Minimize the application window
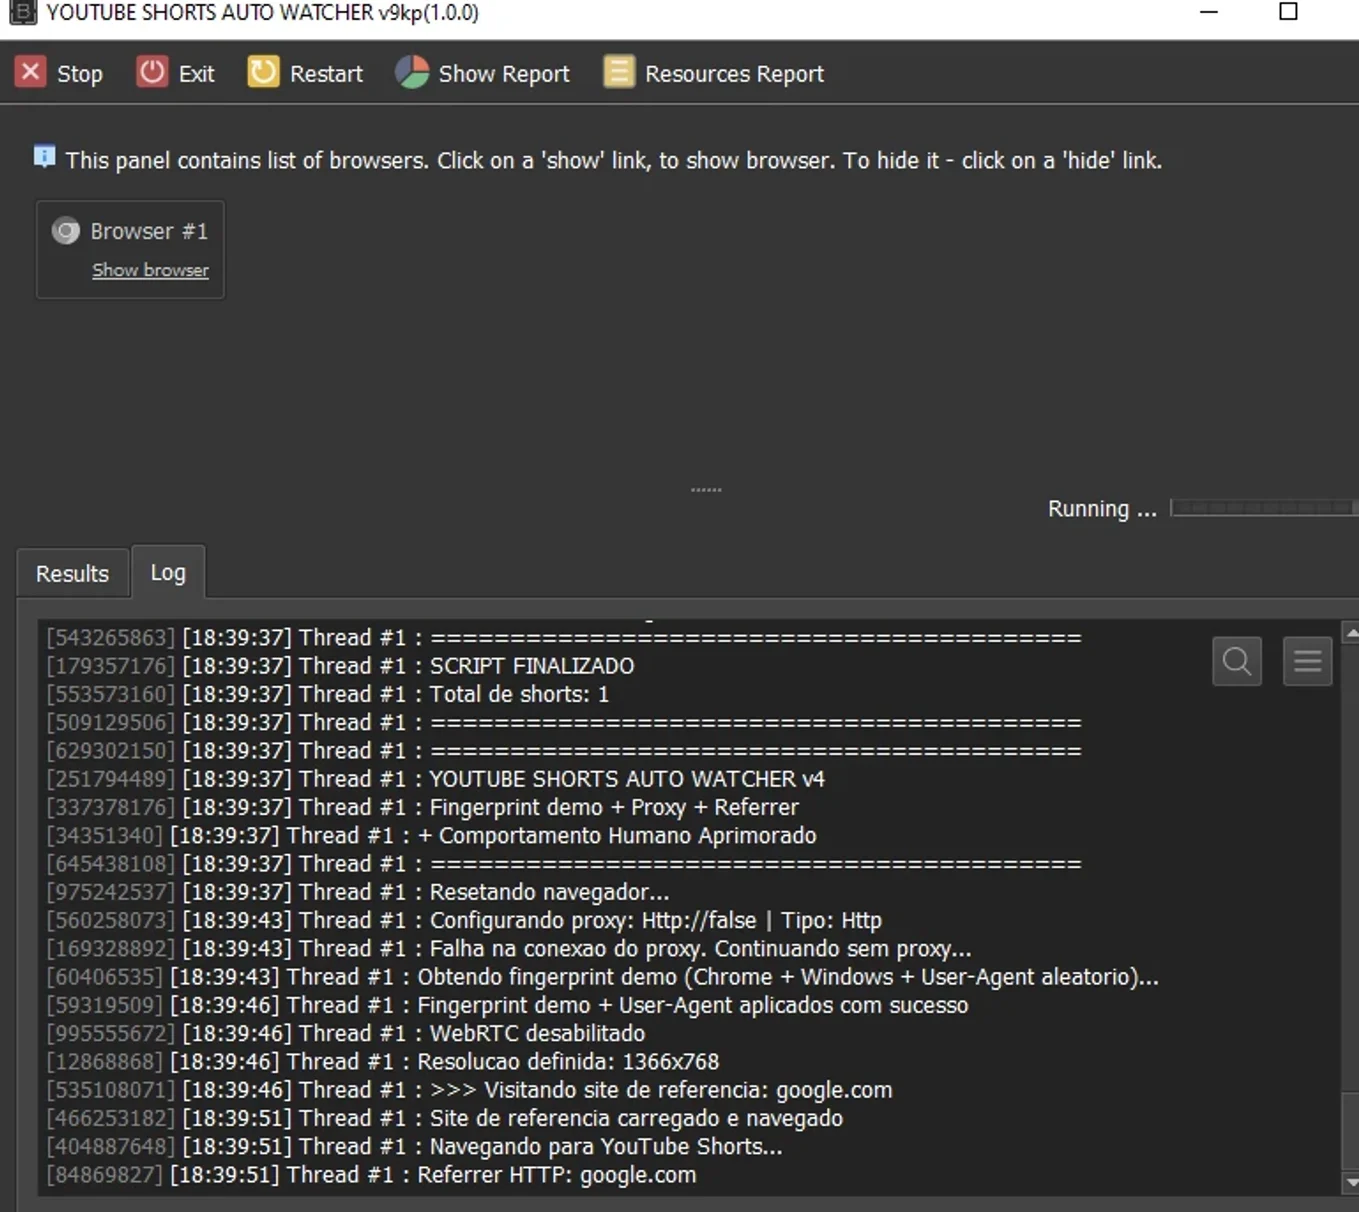 coord(1209,12)
